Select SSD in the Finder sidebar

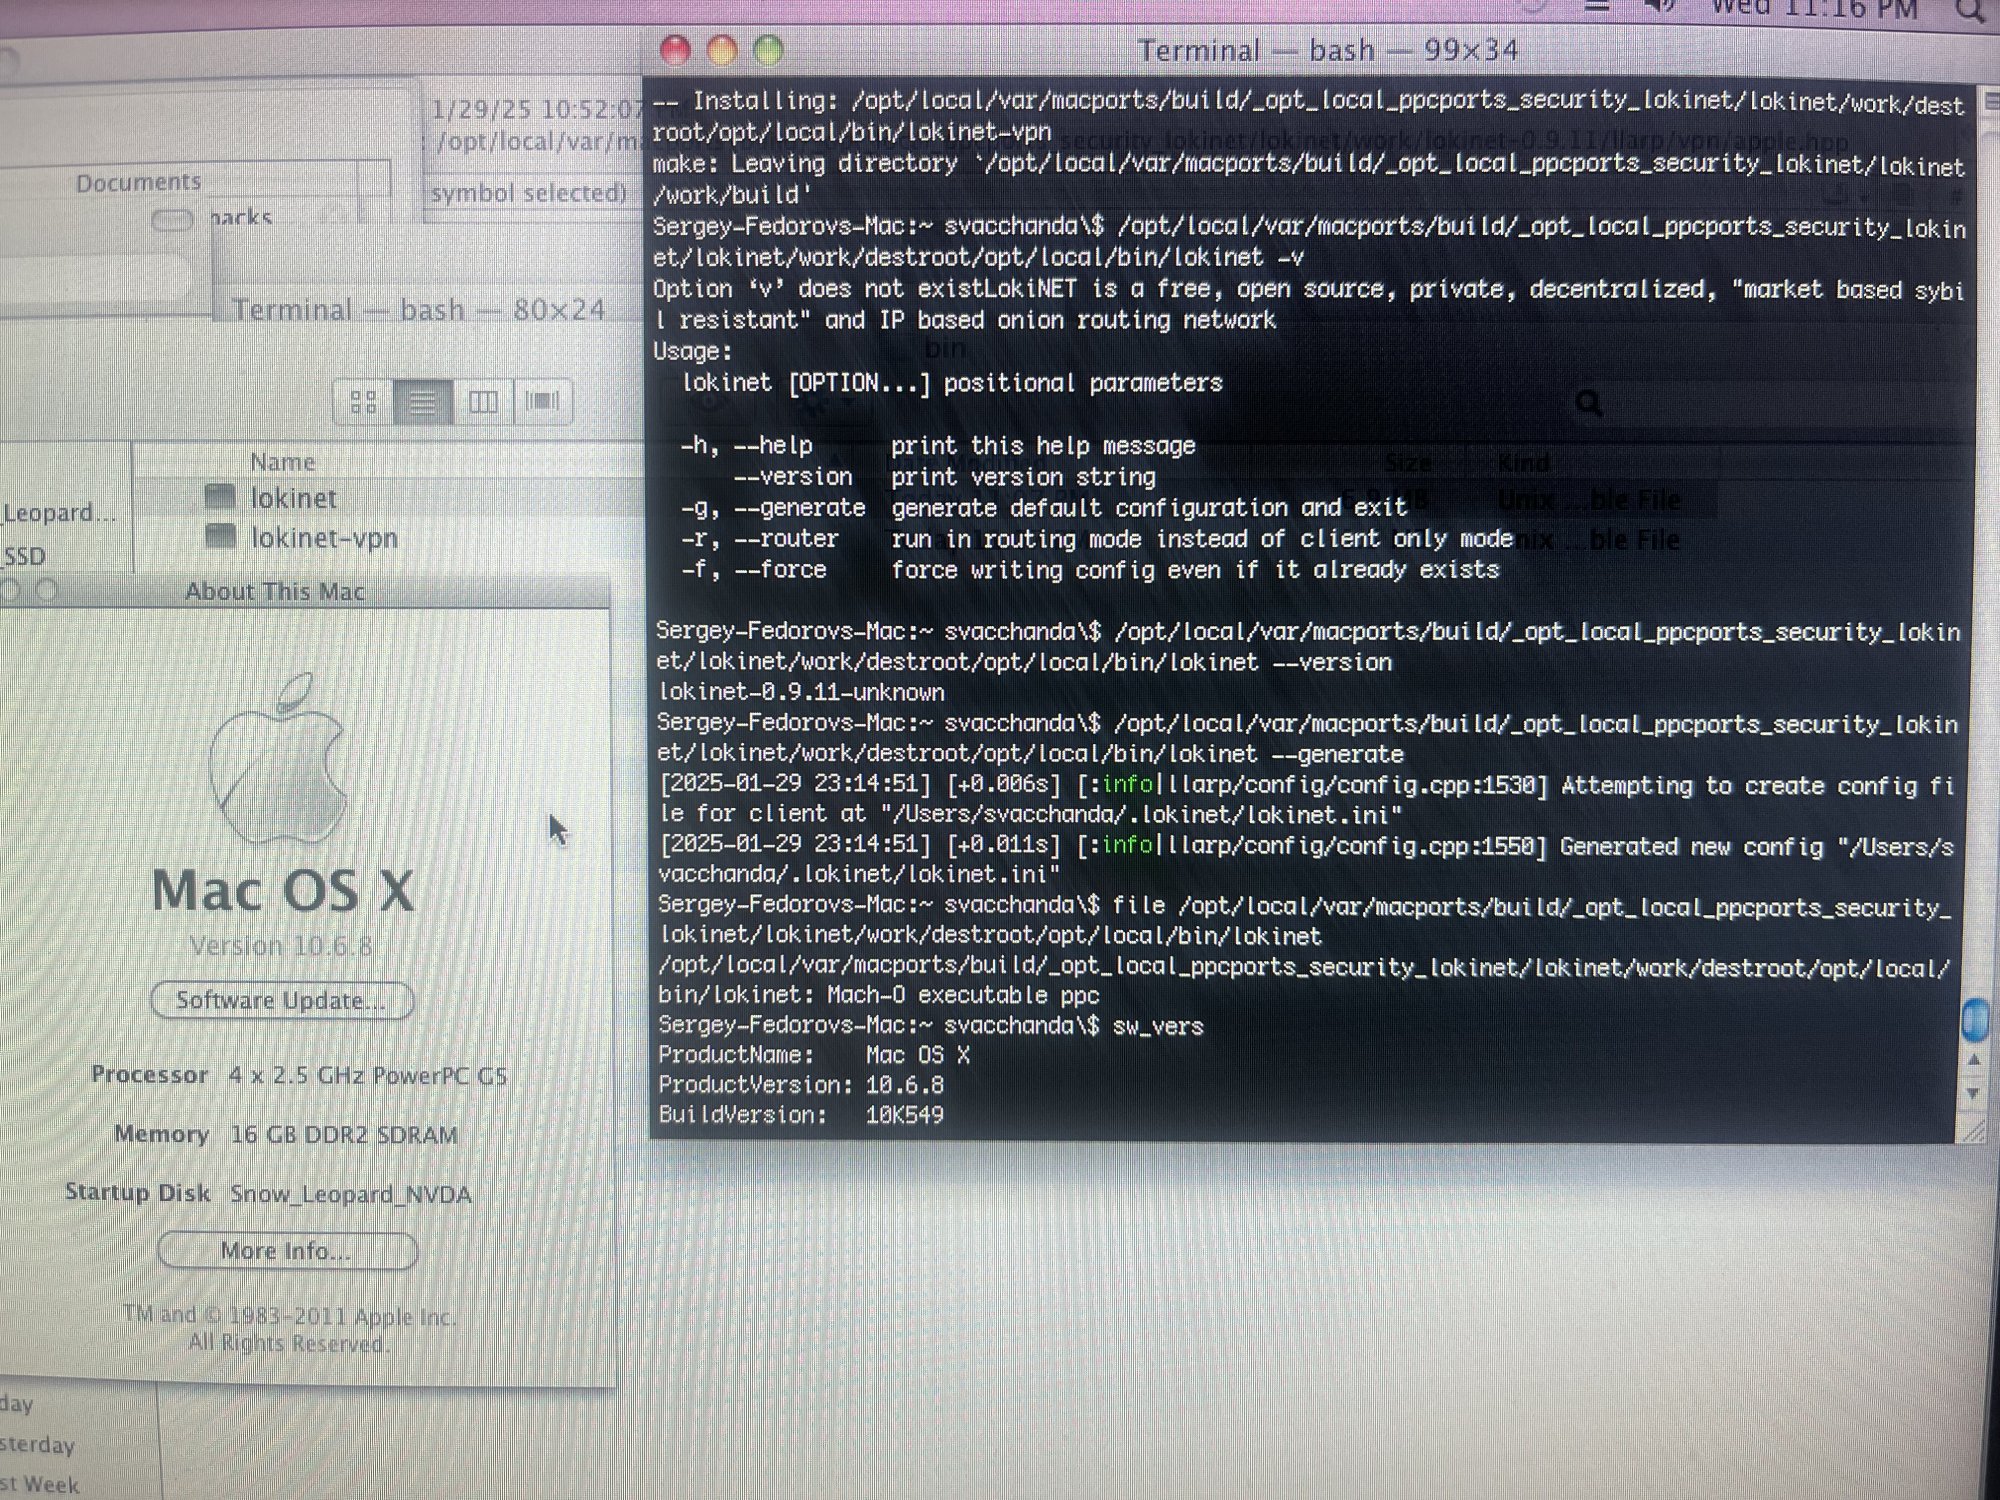click(x=25, y=556)
